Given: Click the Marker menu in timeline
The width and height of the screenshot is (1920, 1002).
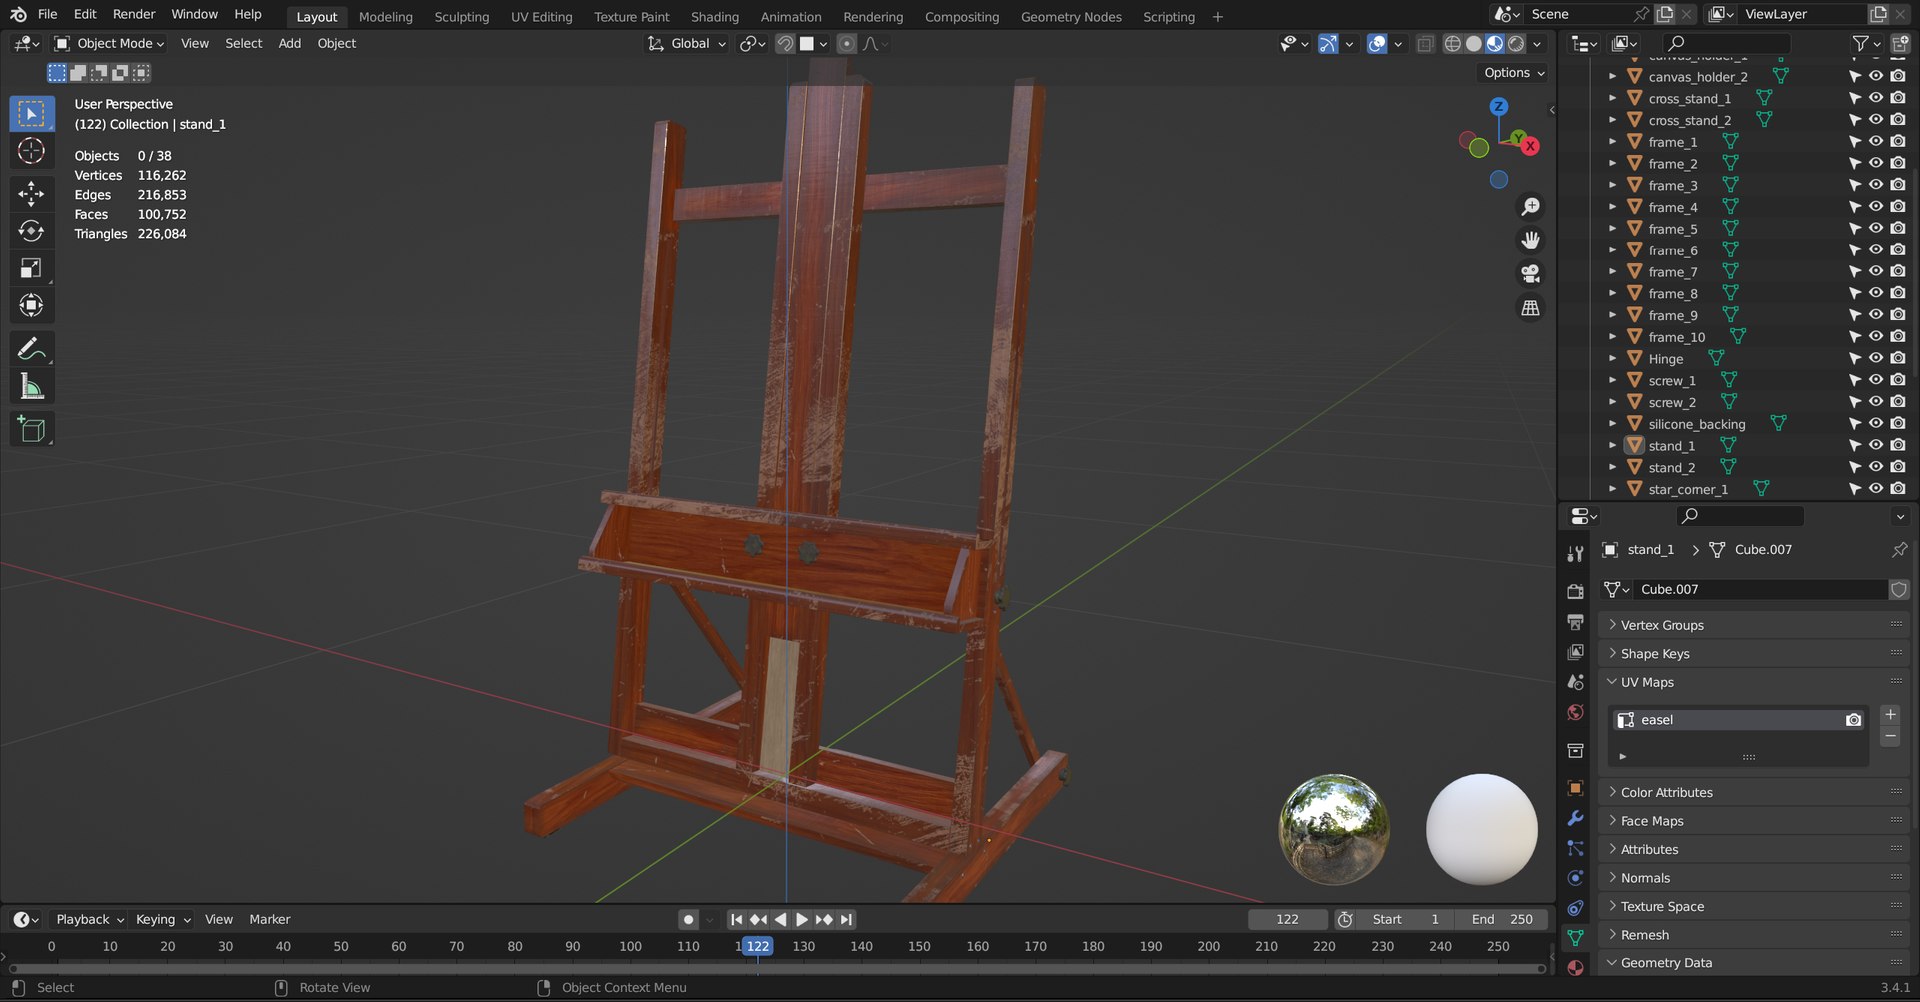Looking at the screenshot, I should [270, 919].
